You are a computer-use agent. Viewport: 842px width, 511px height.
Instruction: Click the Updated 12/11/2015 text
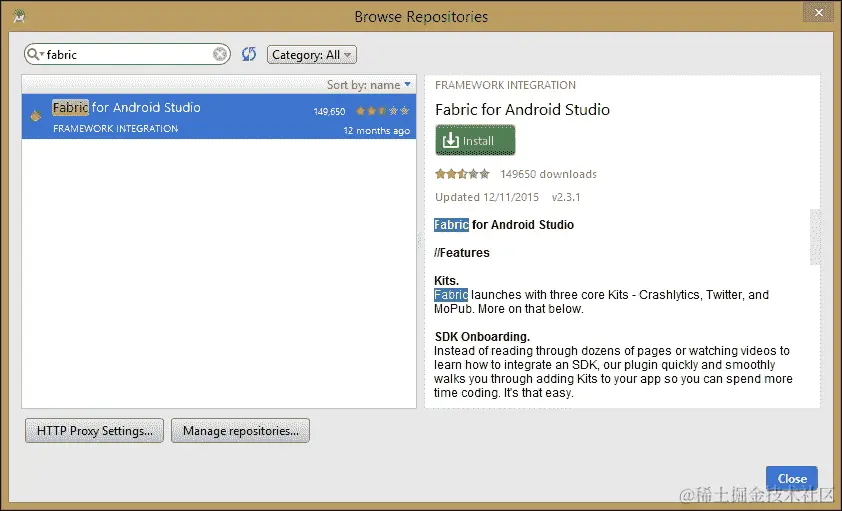[487, 197]
